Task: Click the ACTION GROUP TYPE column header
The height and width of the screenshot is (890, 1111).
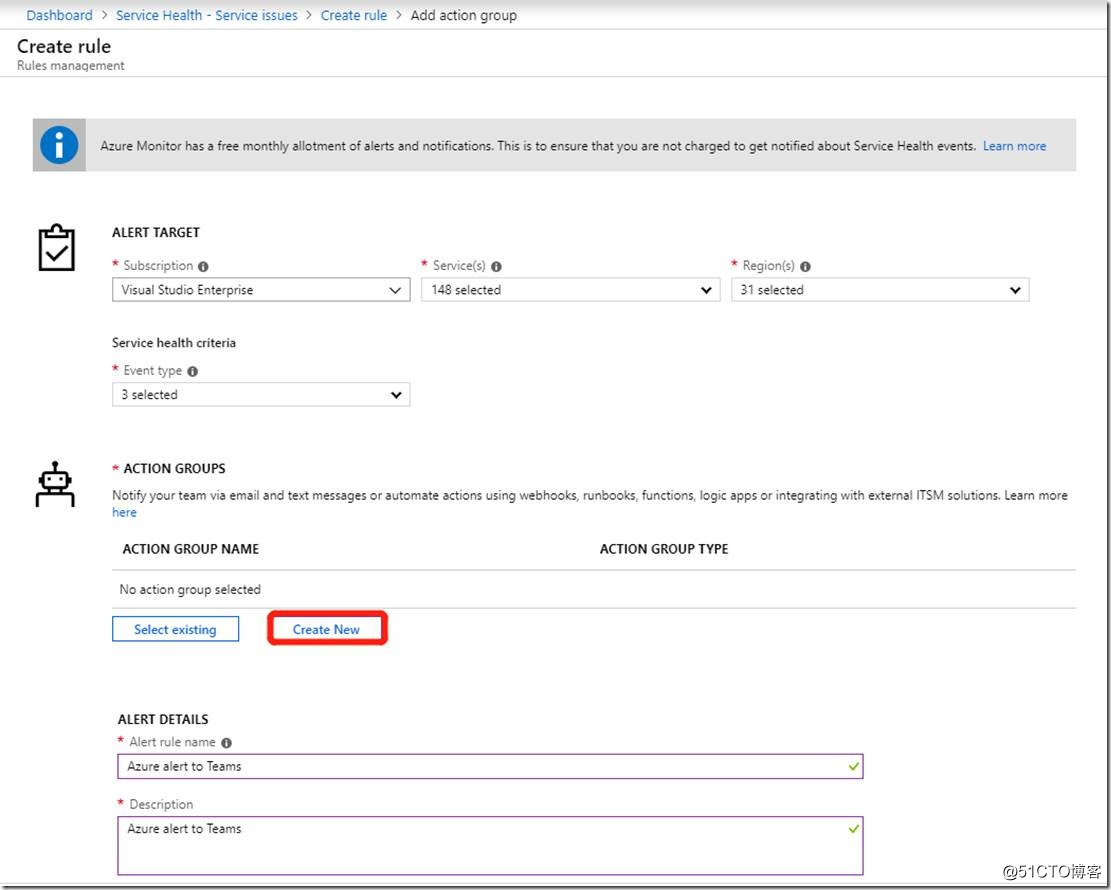Action: point(664,549)
